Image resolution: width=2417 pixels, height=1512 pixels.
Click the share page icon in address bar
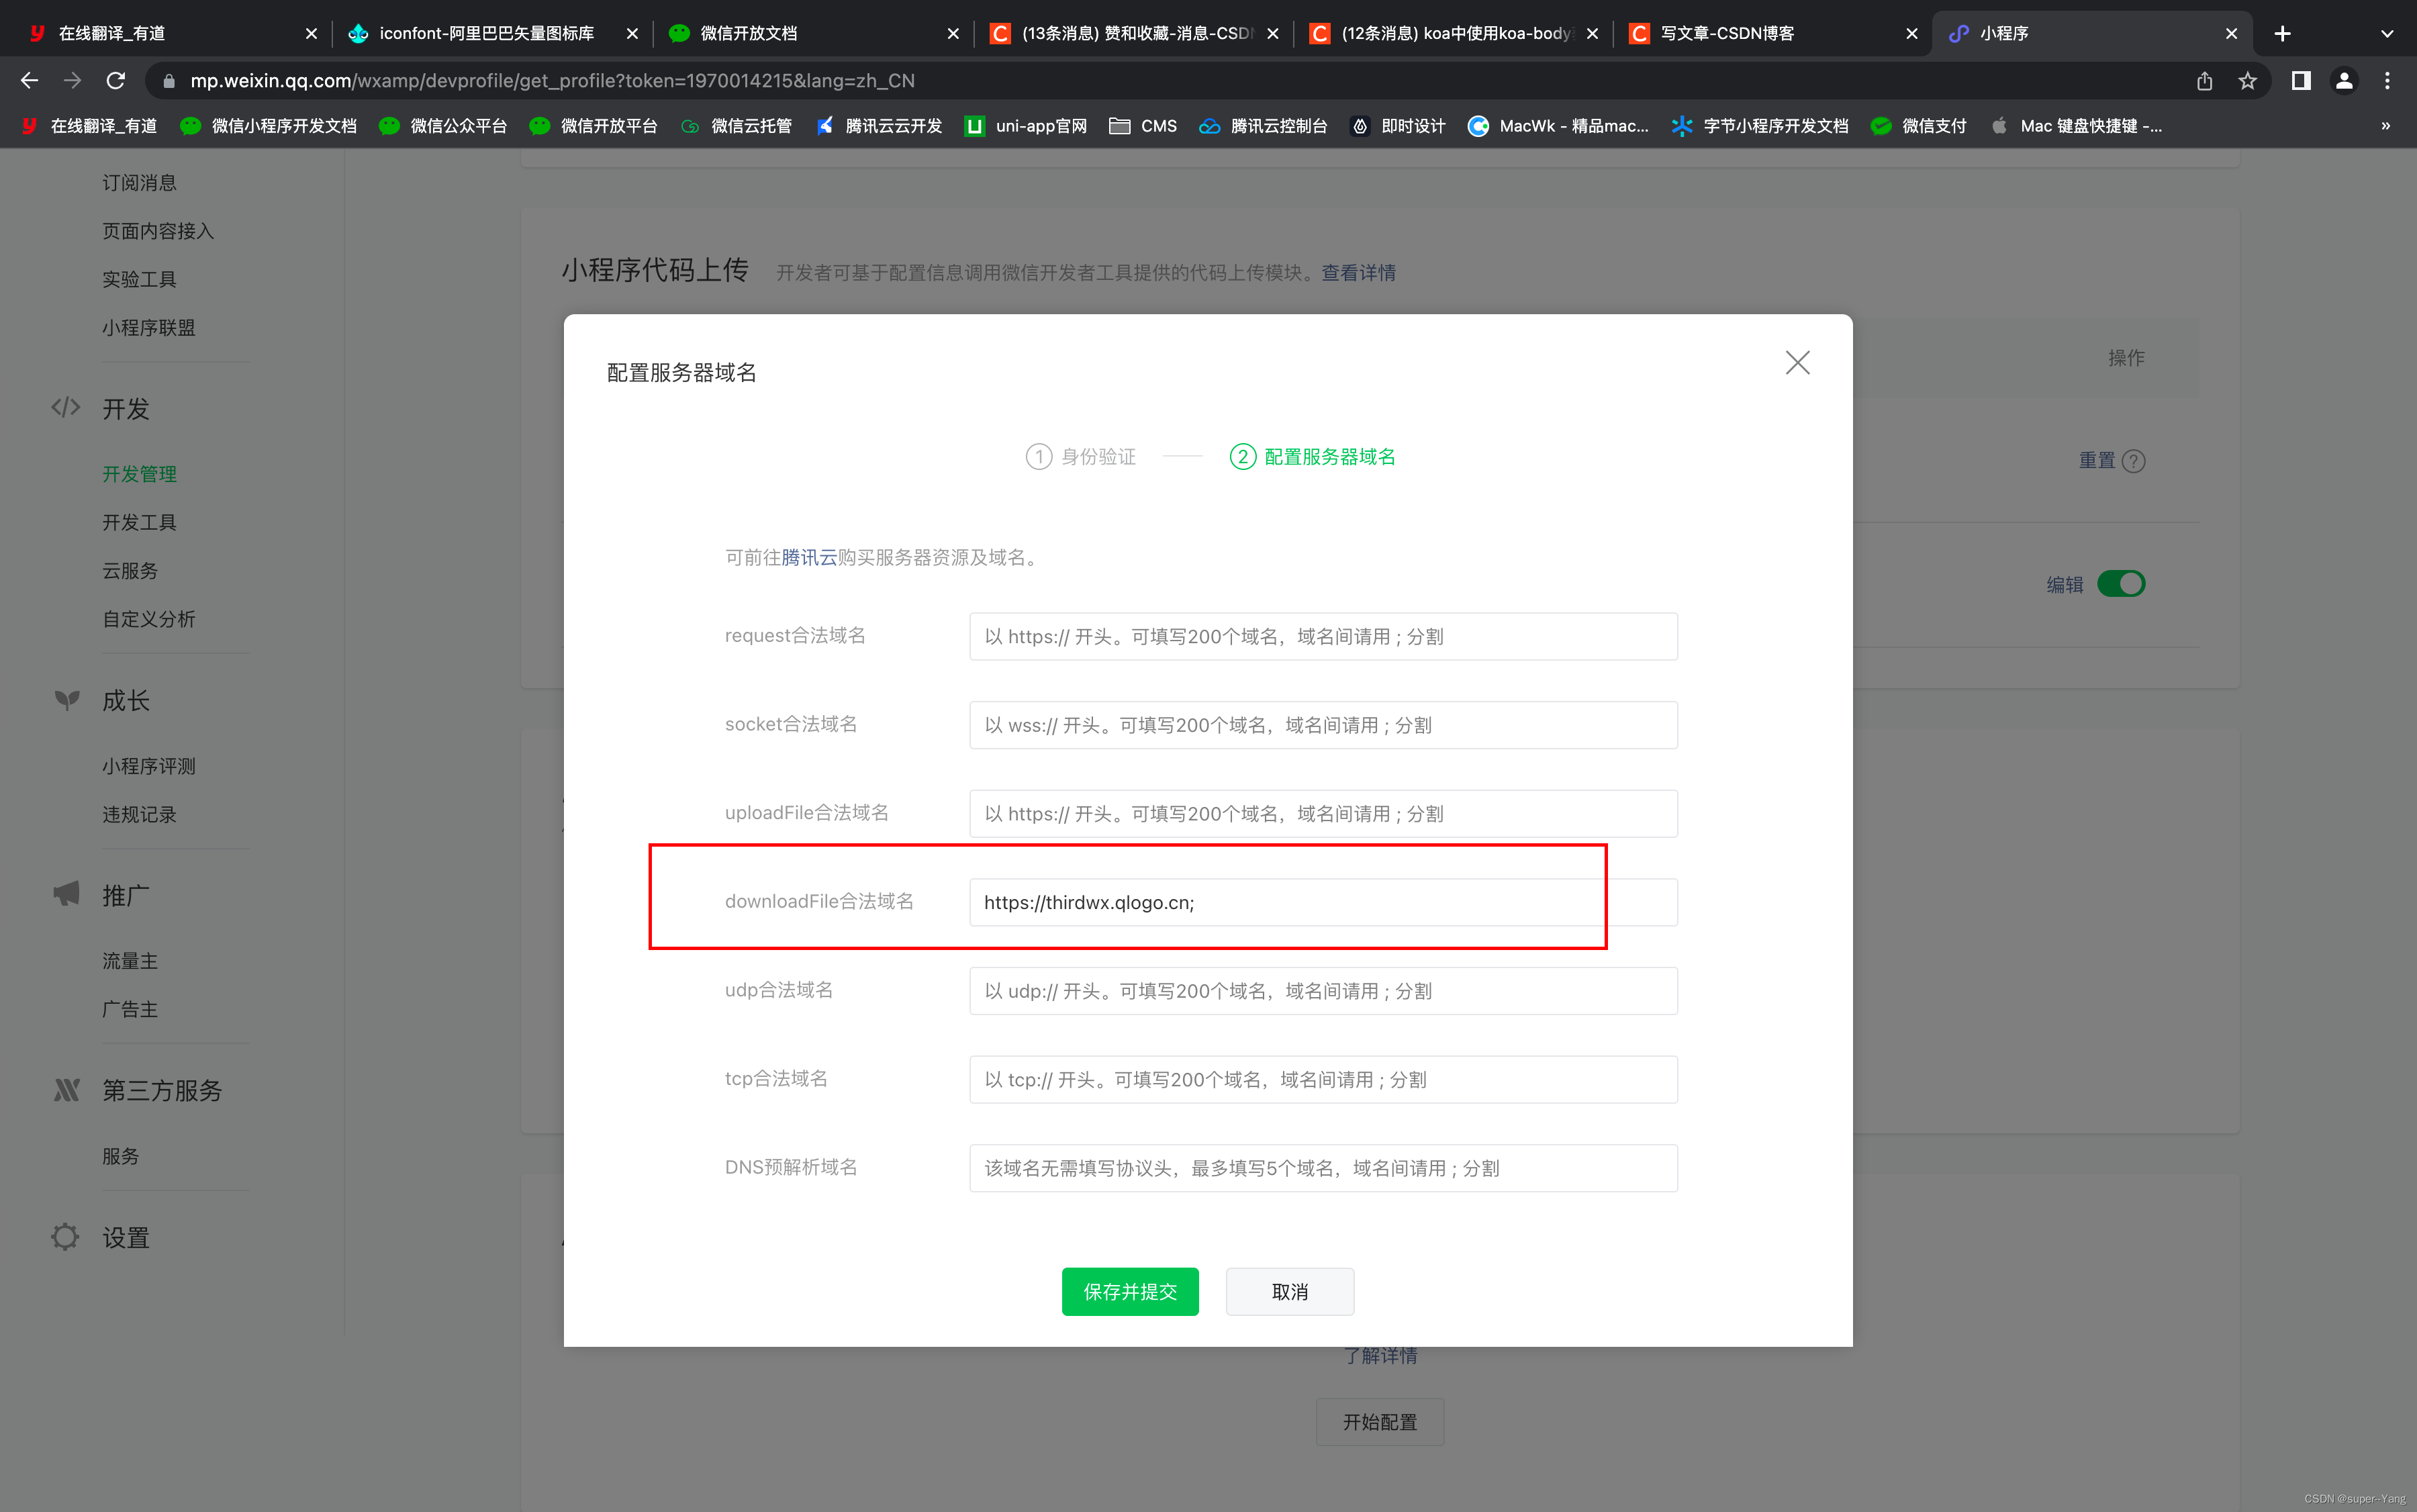click(x=2204, y=80)
